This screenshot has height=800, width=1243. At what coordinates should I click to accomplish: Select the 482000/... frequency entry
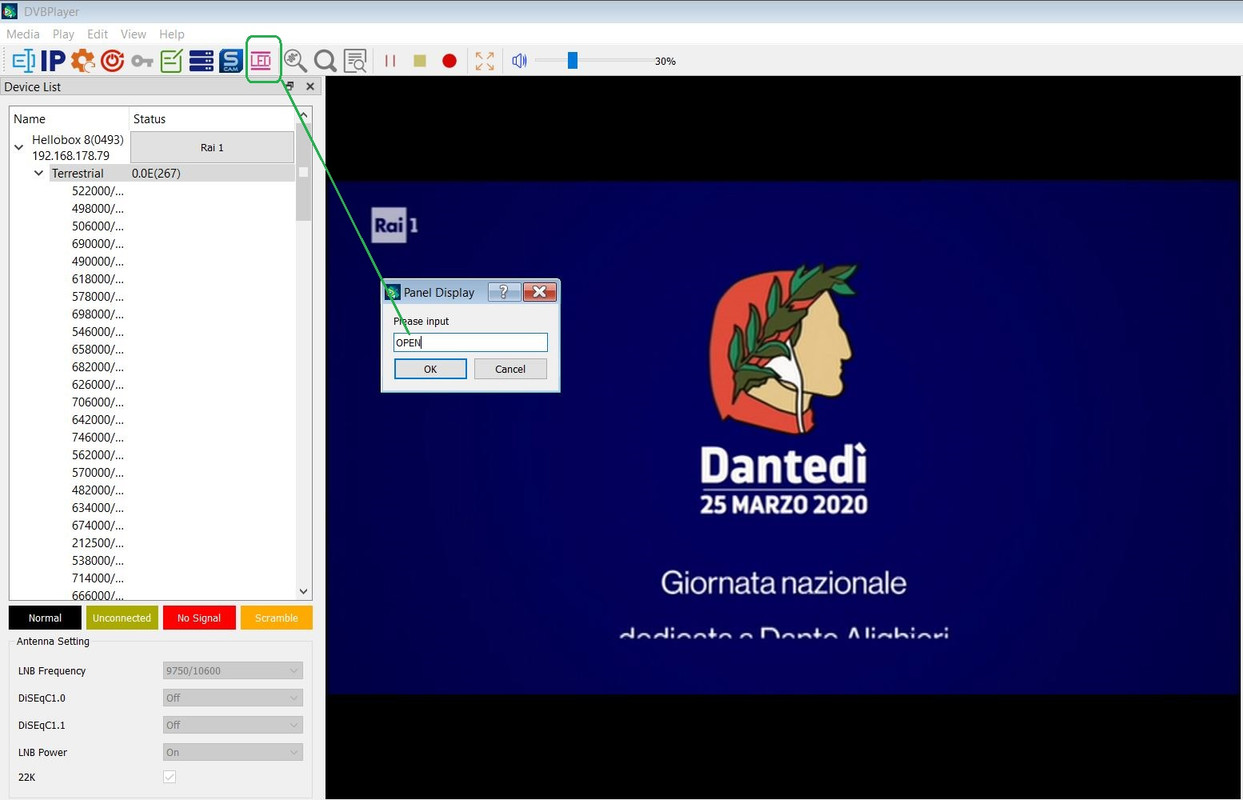tap(98, 490)
